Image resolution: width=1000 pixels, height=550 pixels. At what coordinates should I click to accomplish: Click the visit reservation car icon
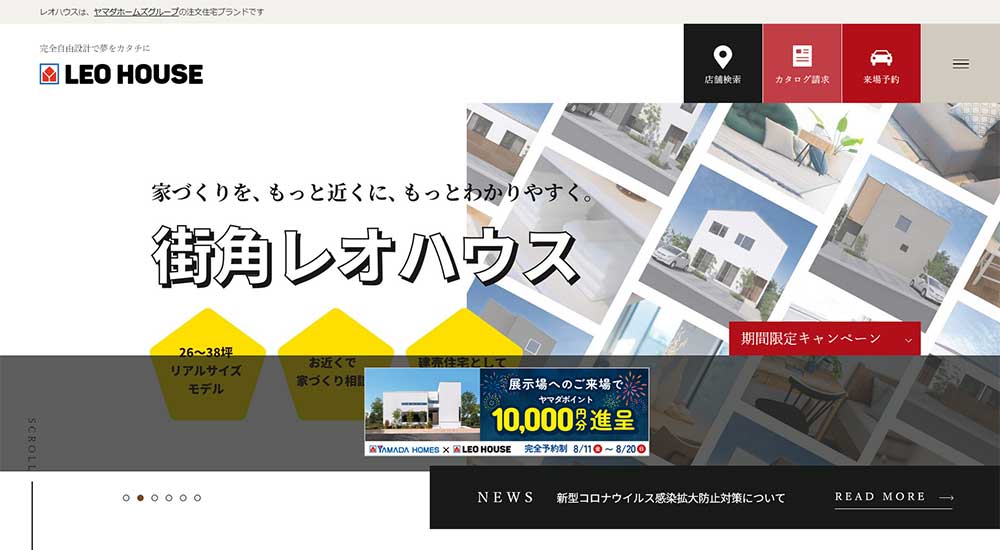(x=881, y=57)
